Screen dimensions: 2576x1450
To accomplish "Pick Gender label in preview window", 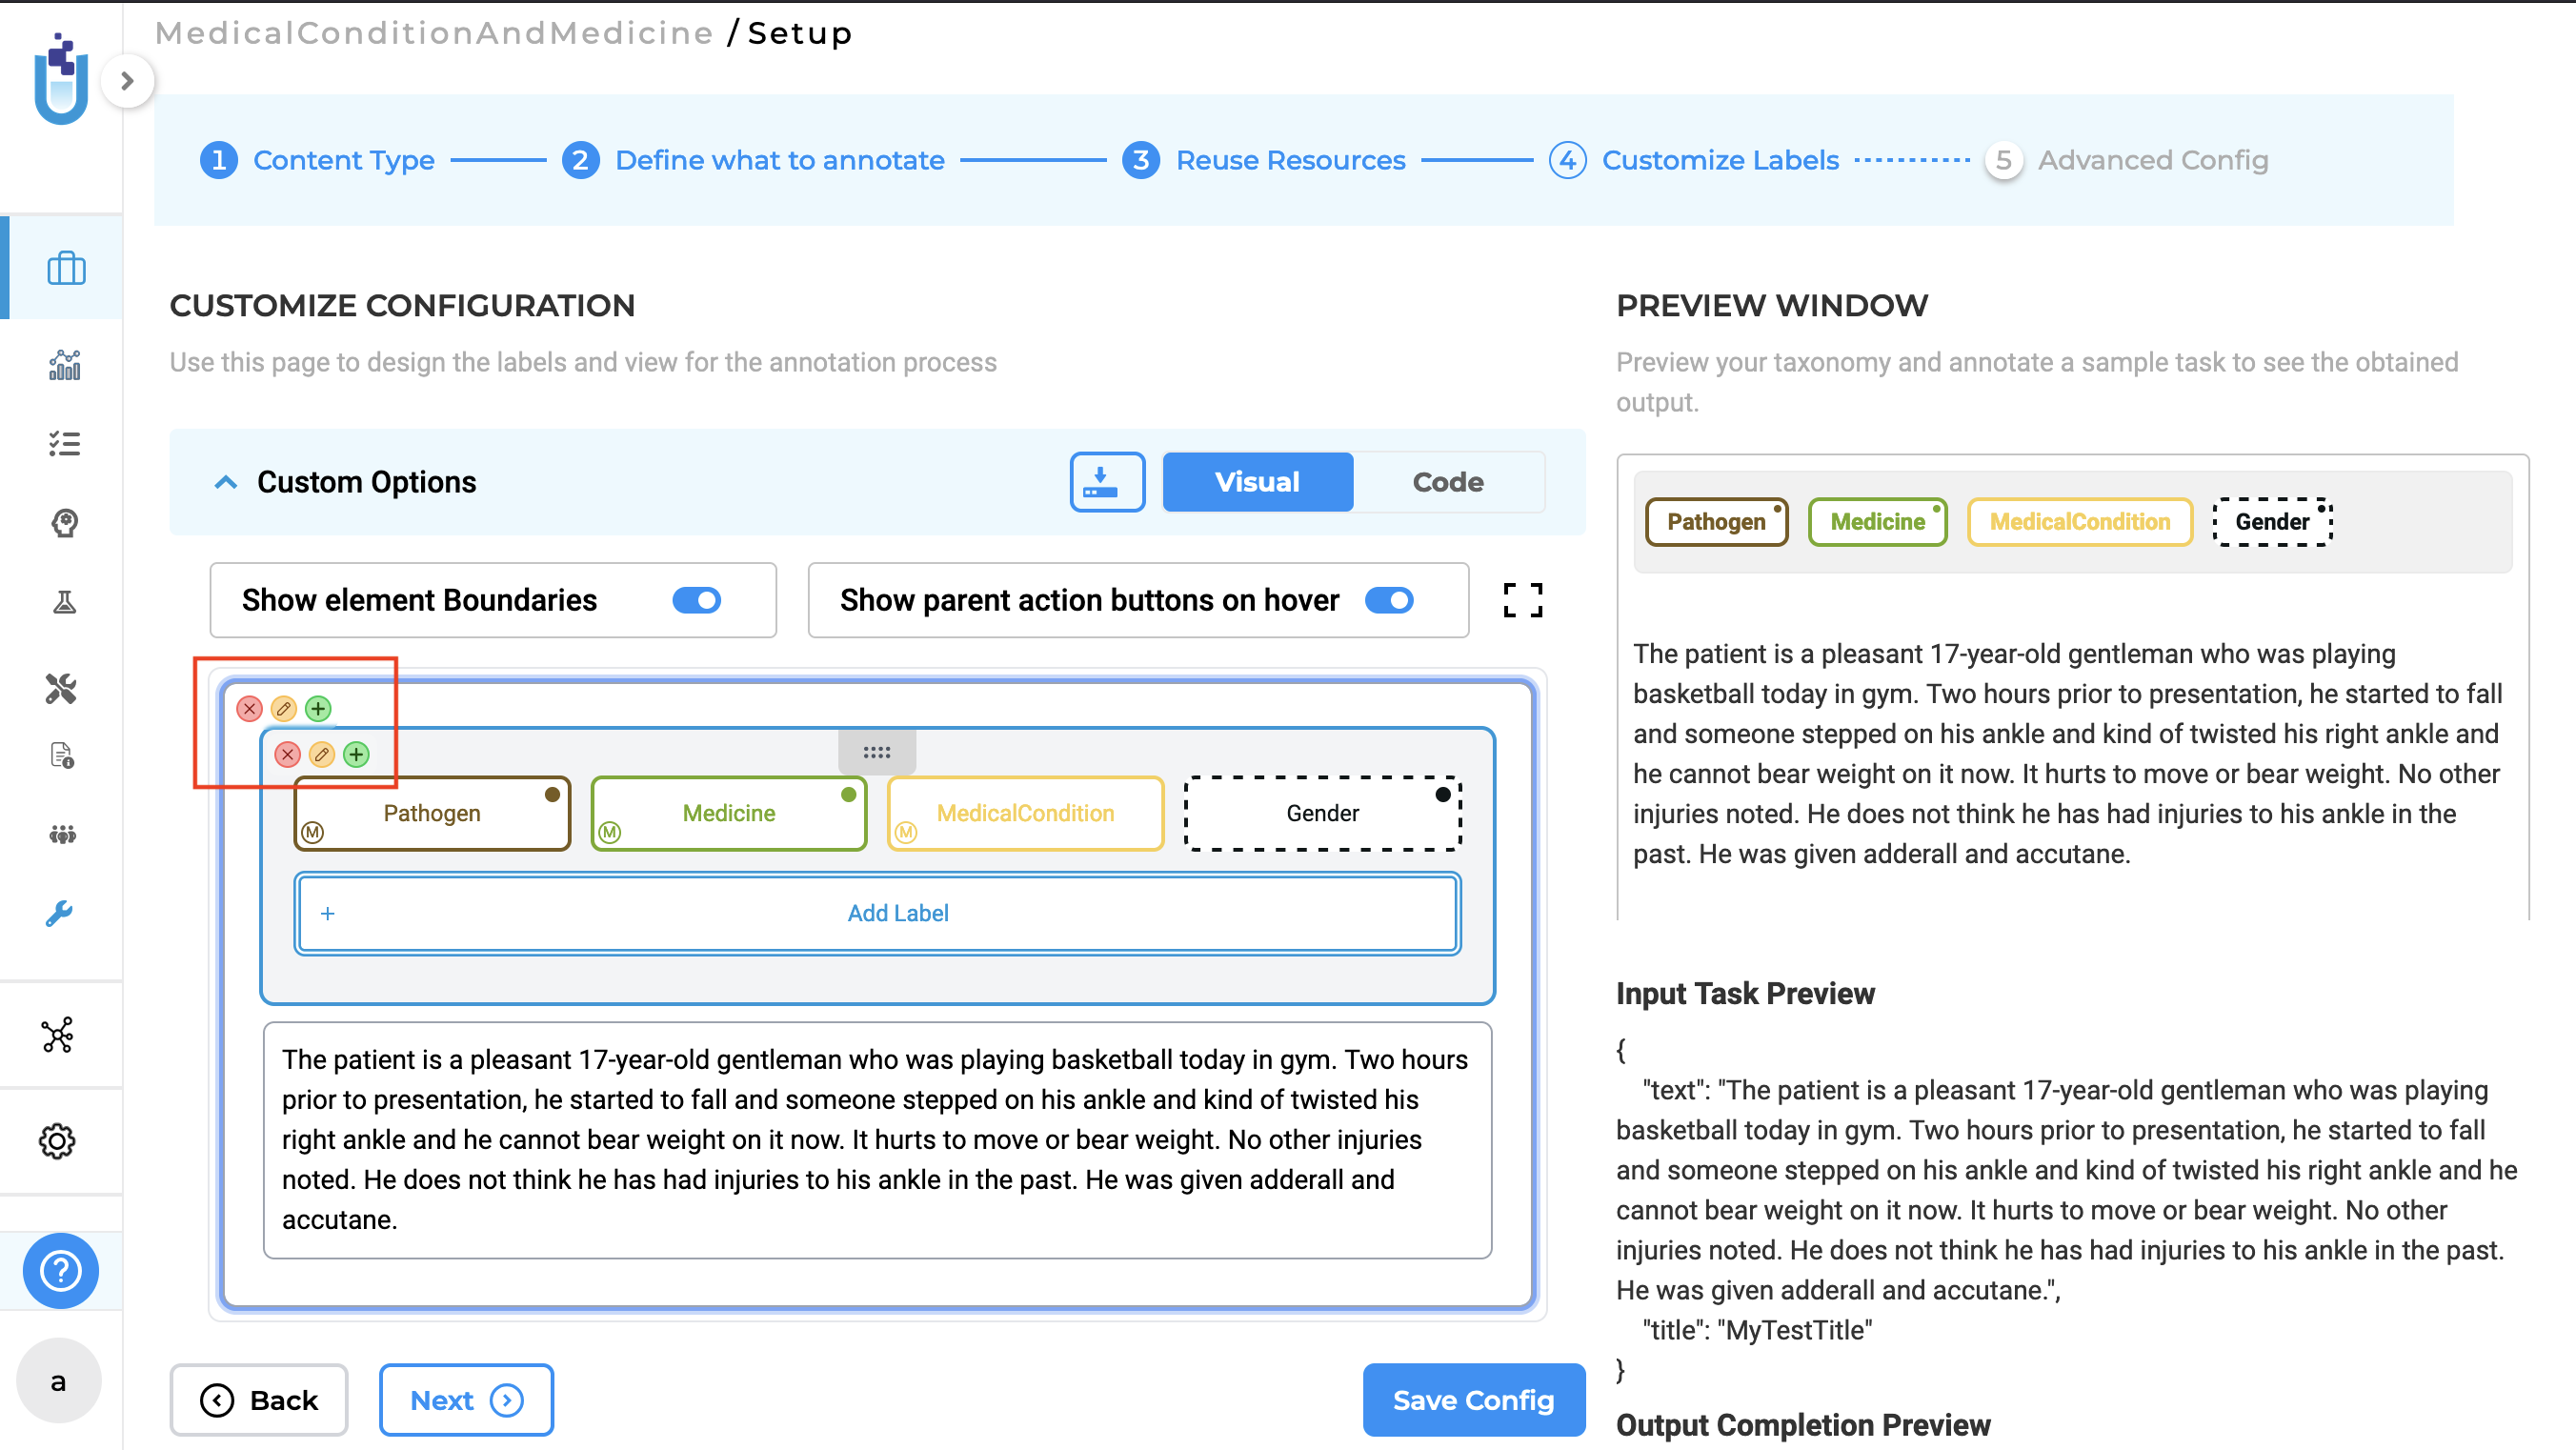I will (2272, 522).
